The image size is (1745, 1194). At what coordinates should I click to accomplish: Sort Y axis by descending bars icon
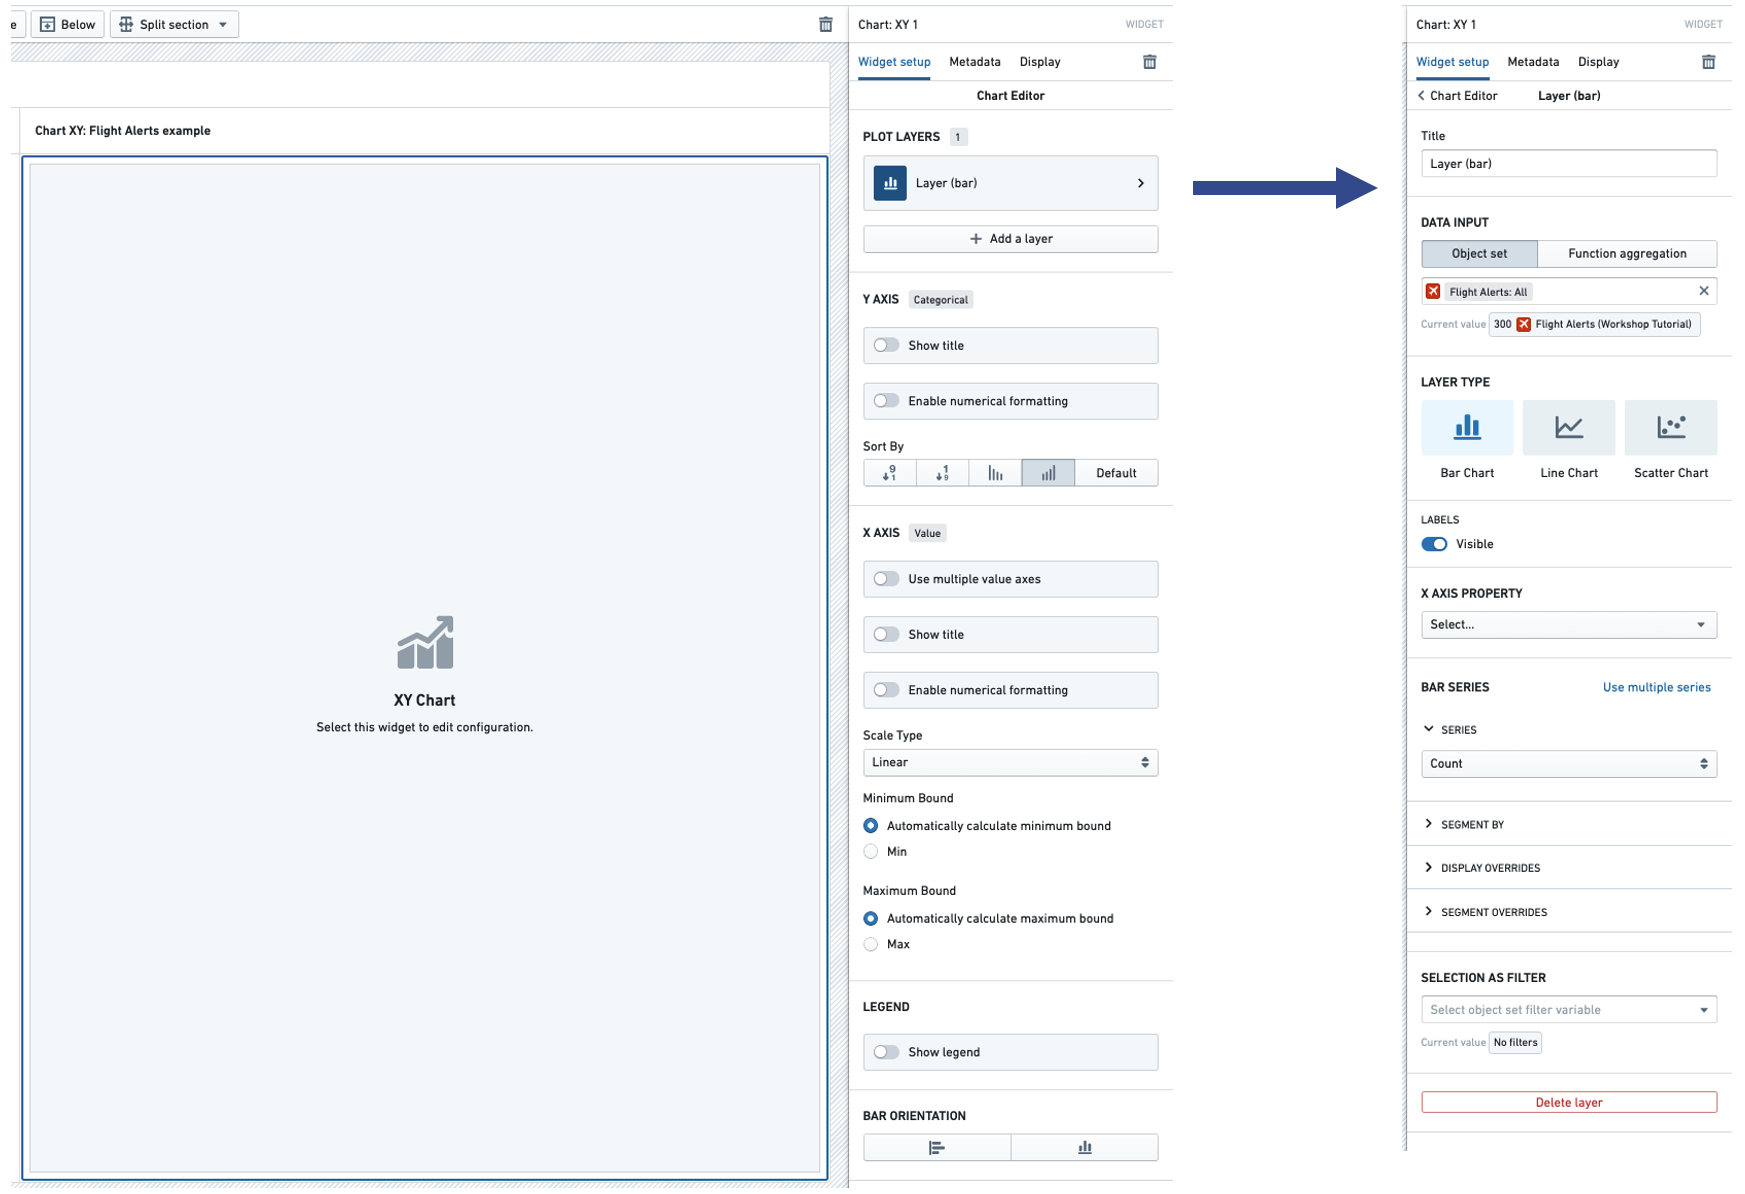(995, 473)
